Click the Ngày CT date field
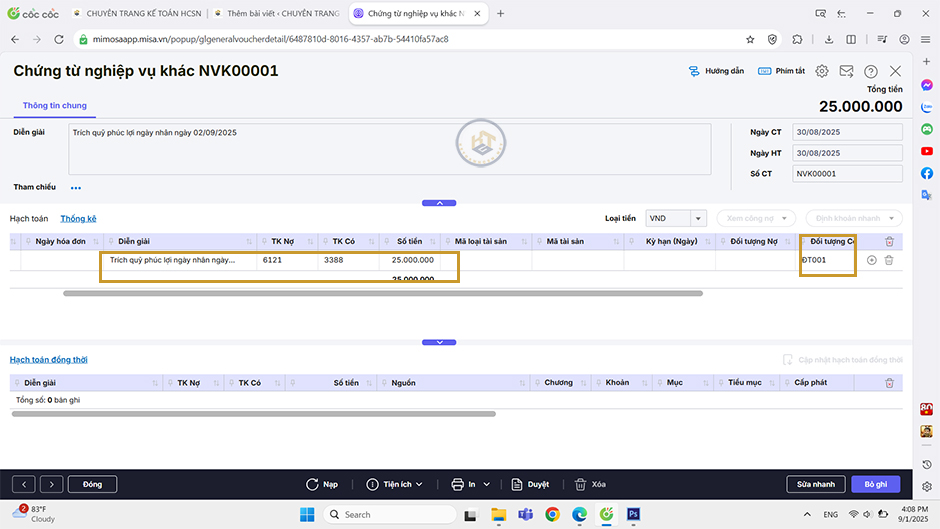This screenshot has height=529, width=940. pos(846,132)
